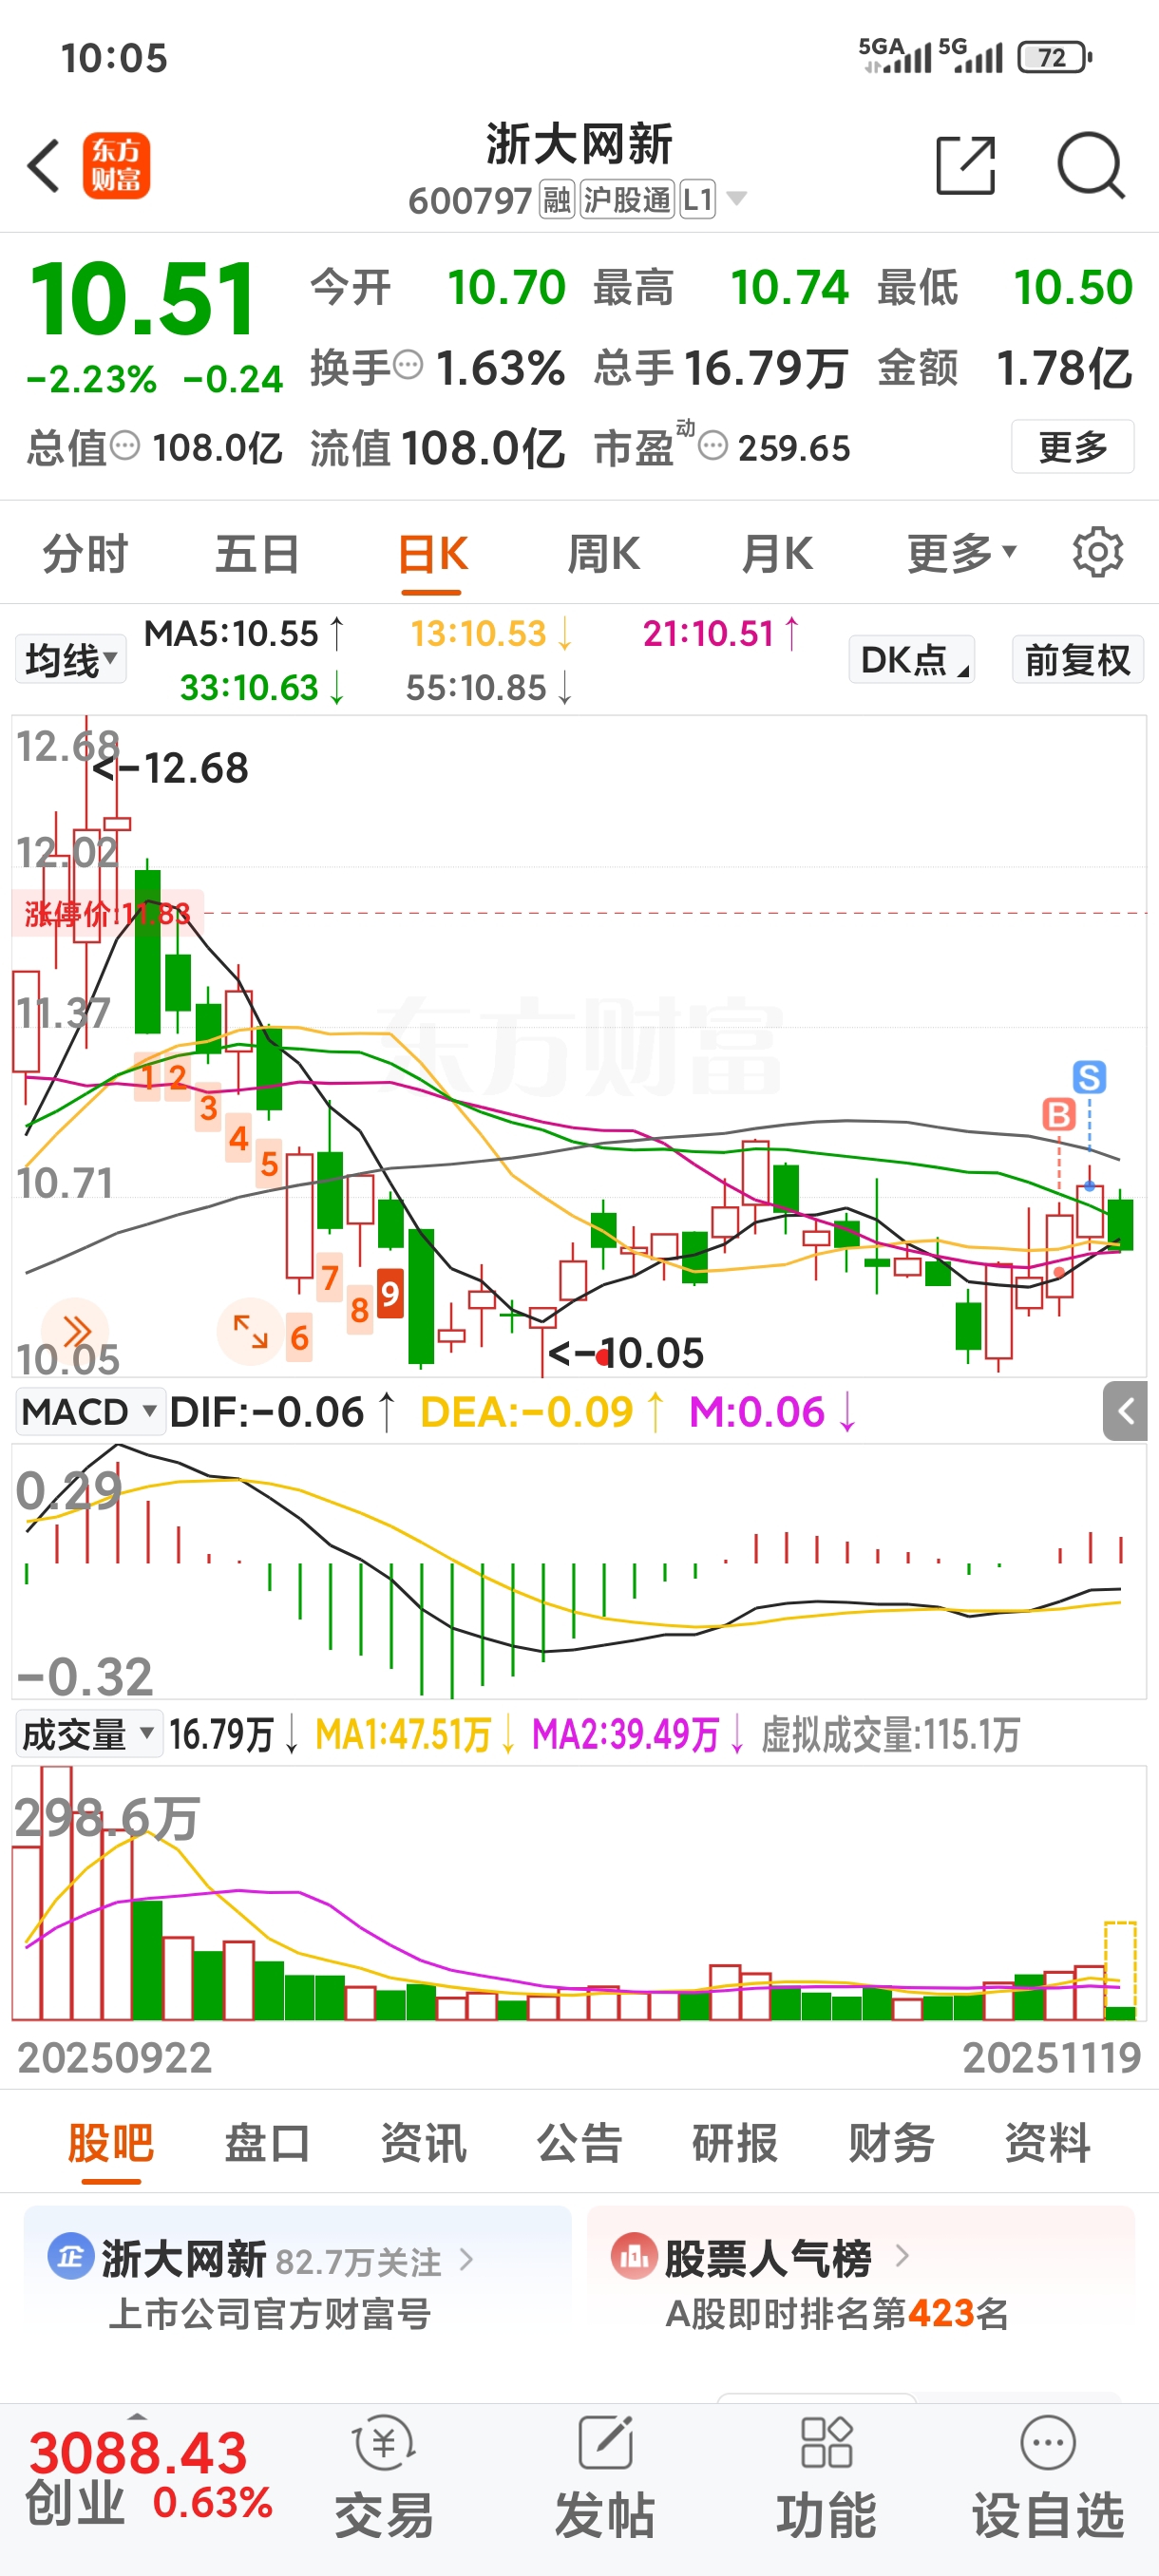The height and width of the screenshot is (2576, 1159).
Task: Expand stock title dropdown triangle
Action: tap(737, 199)
